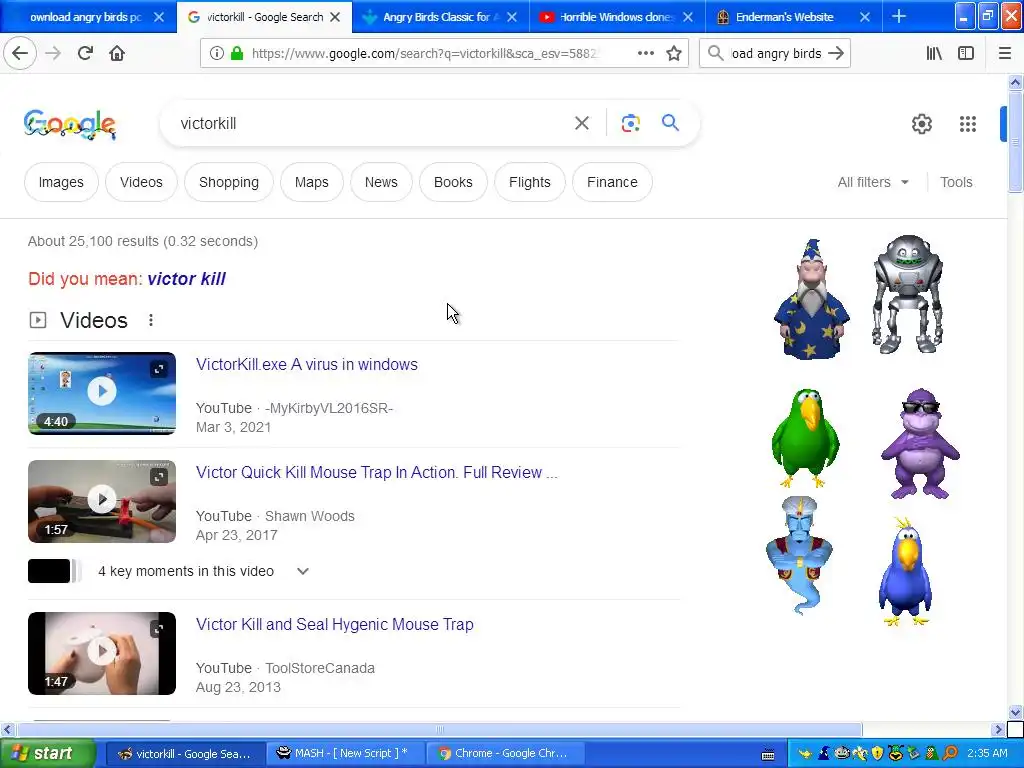1024x768 pixels.
Task: Submit the Google search magnifier
Action: click(x=670, y=122)
